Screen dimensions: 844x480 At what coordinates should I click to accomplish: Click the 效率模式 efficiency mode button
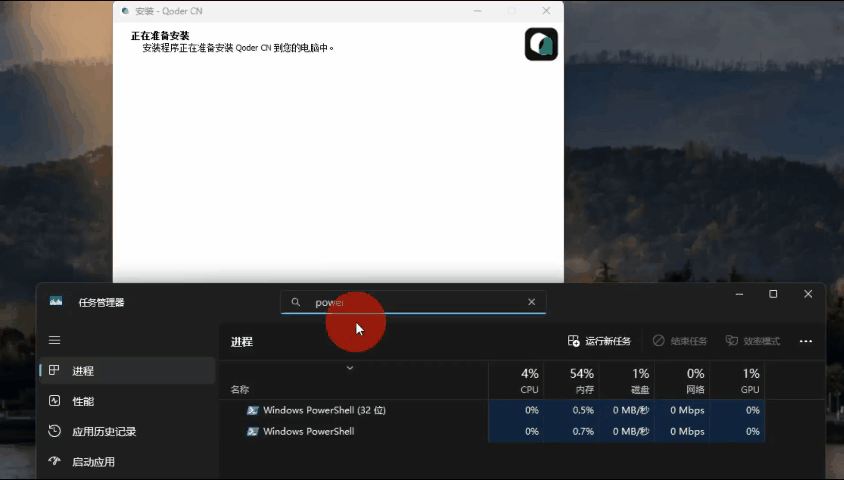tap(752, 341)
